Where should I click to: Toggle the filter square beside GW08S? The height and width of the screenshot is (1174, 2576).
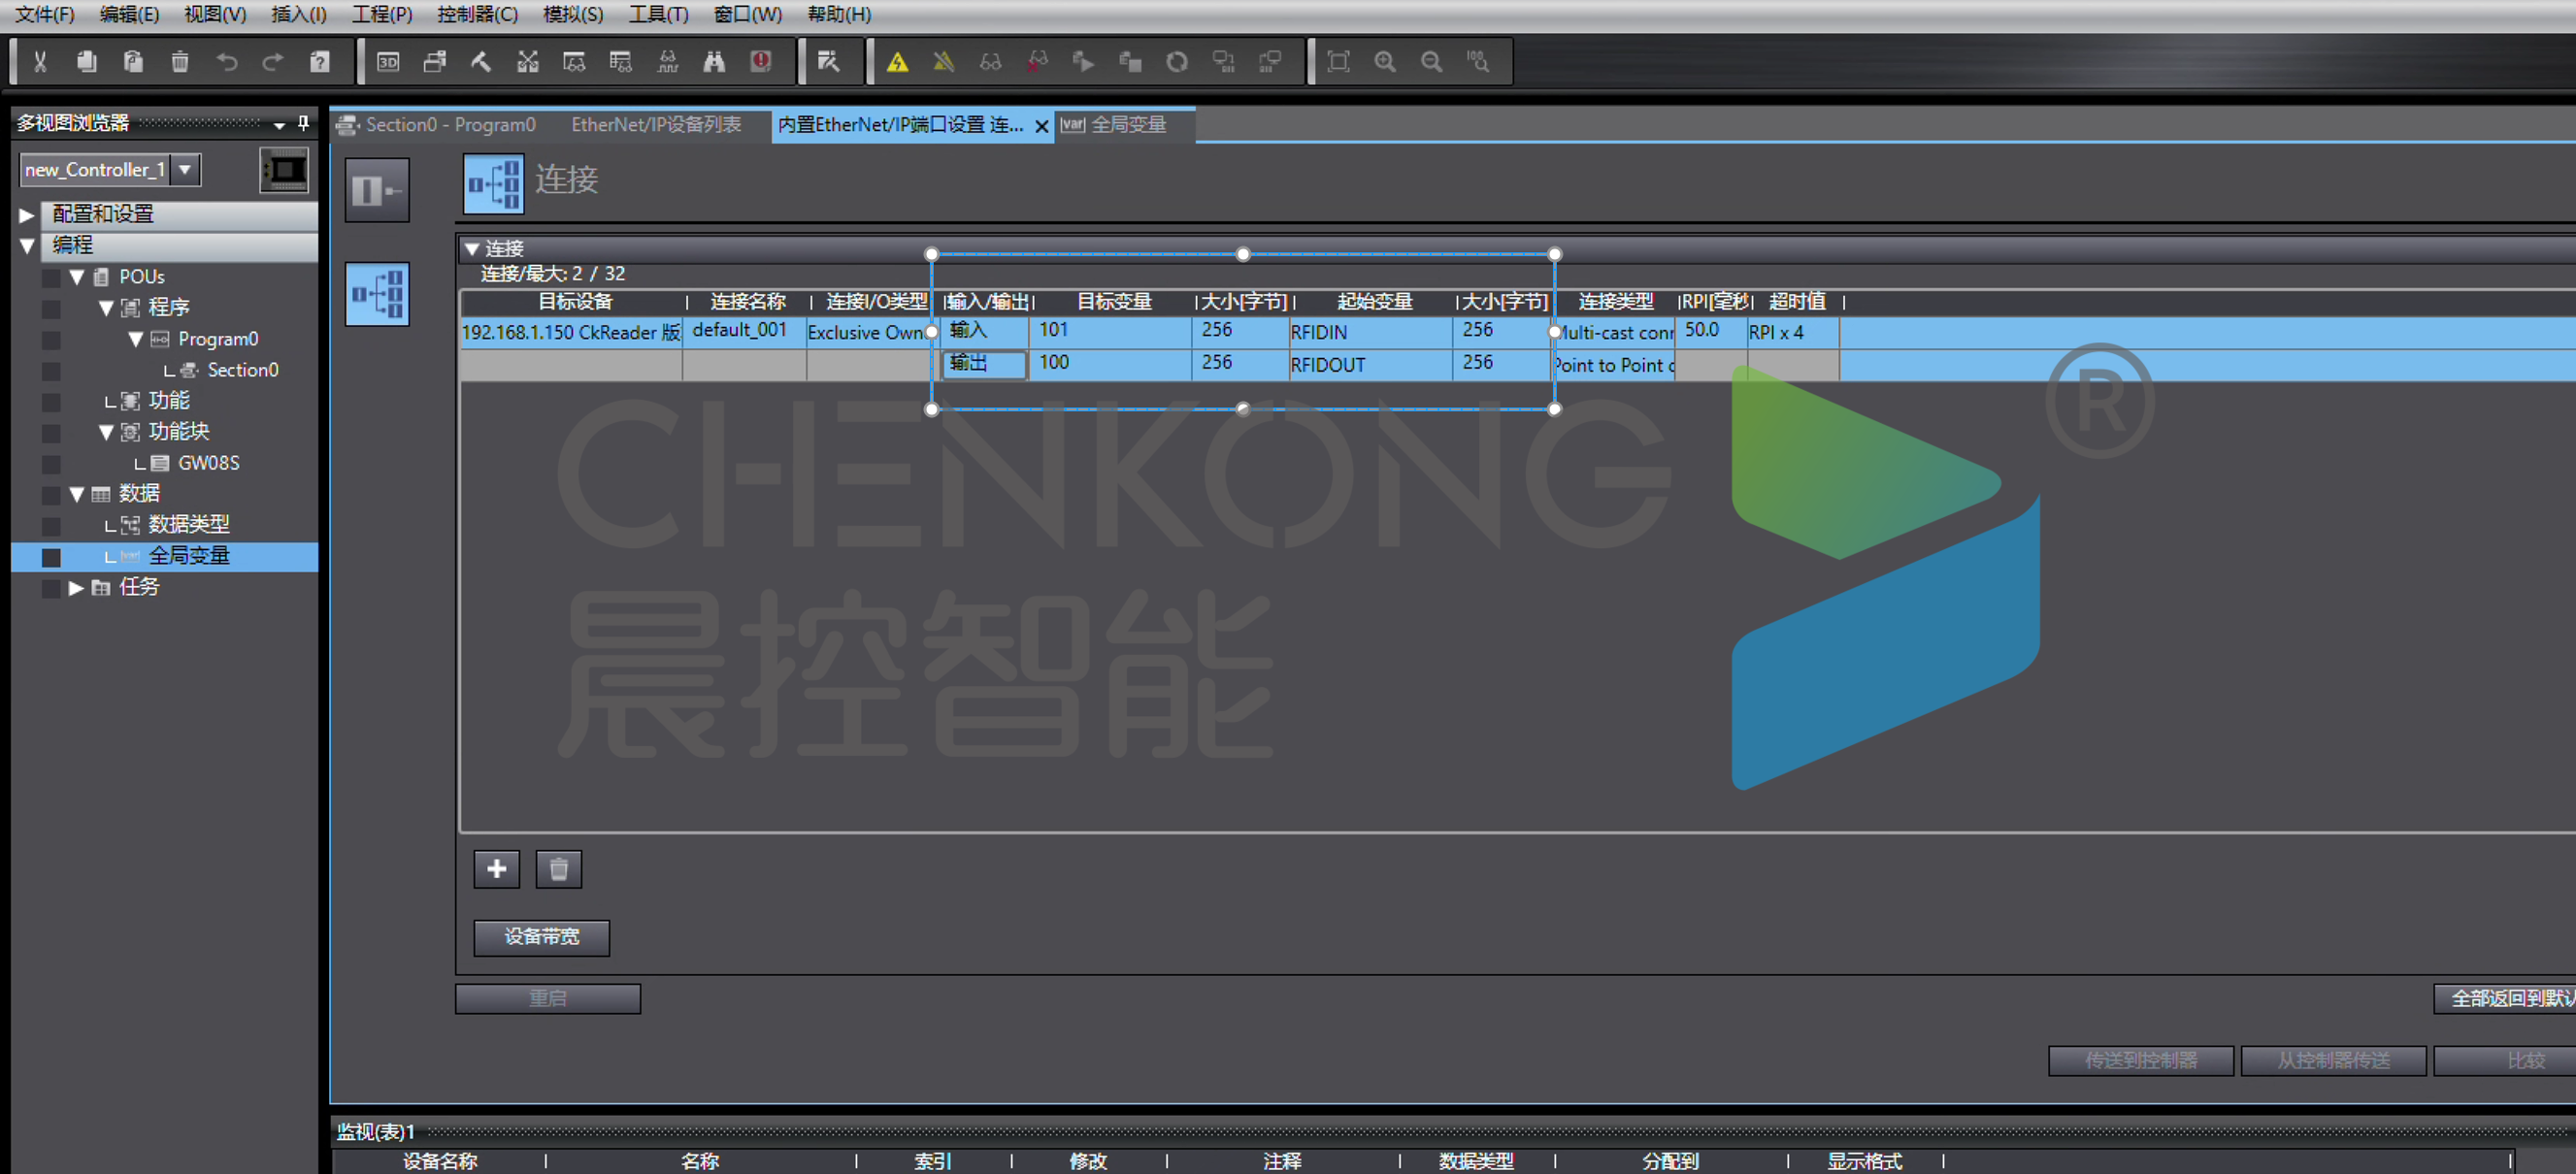(51, 464)
